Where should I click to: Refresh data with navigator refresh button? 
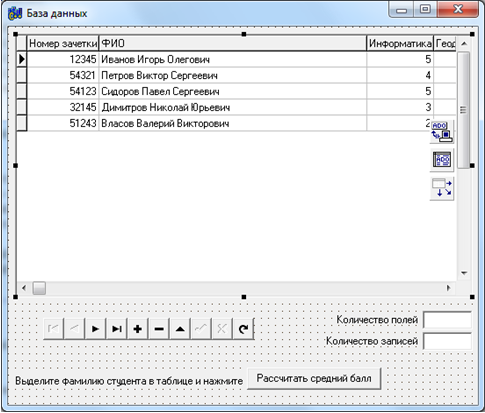point(243,329)
